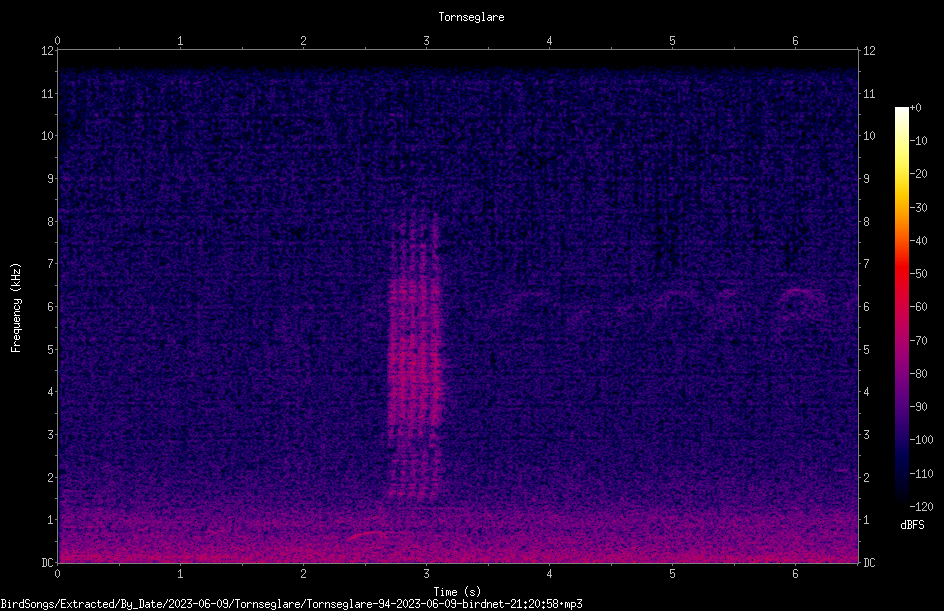Click the file path text at bottom
This screenshot has height=611, width=944.
pyautogui.click(x=291, y=604)
